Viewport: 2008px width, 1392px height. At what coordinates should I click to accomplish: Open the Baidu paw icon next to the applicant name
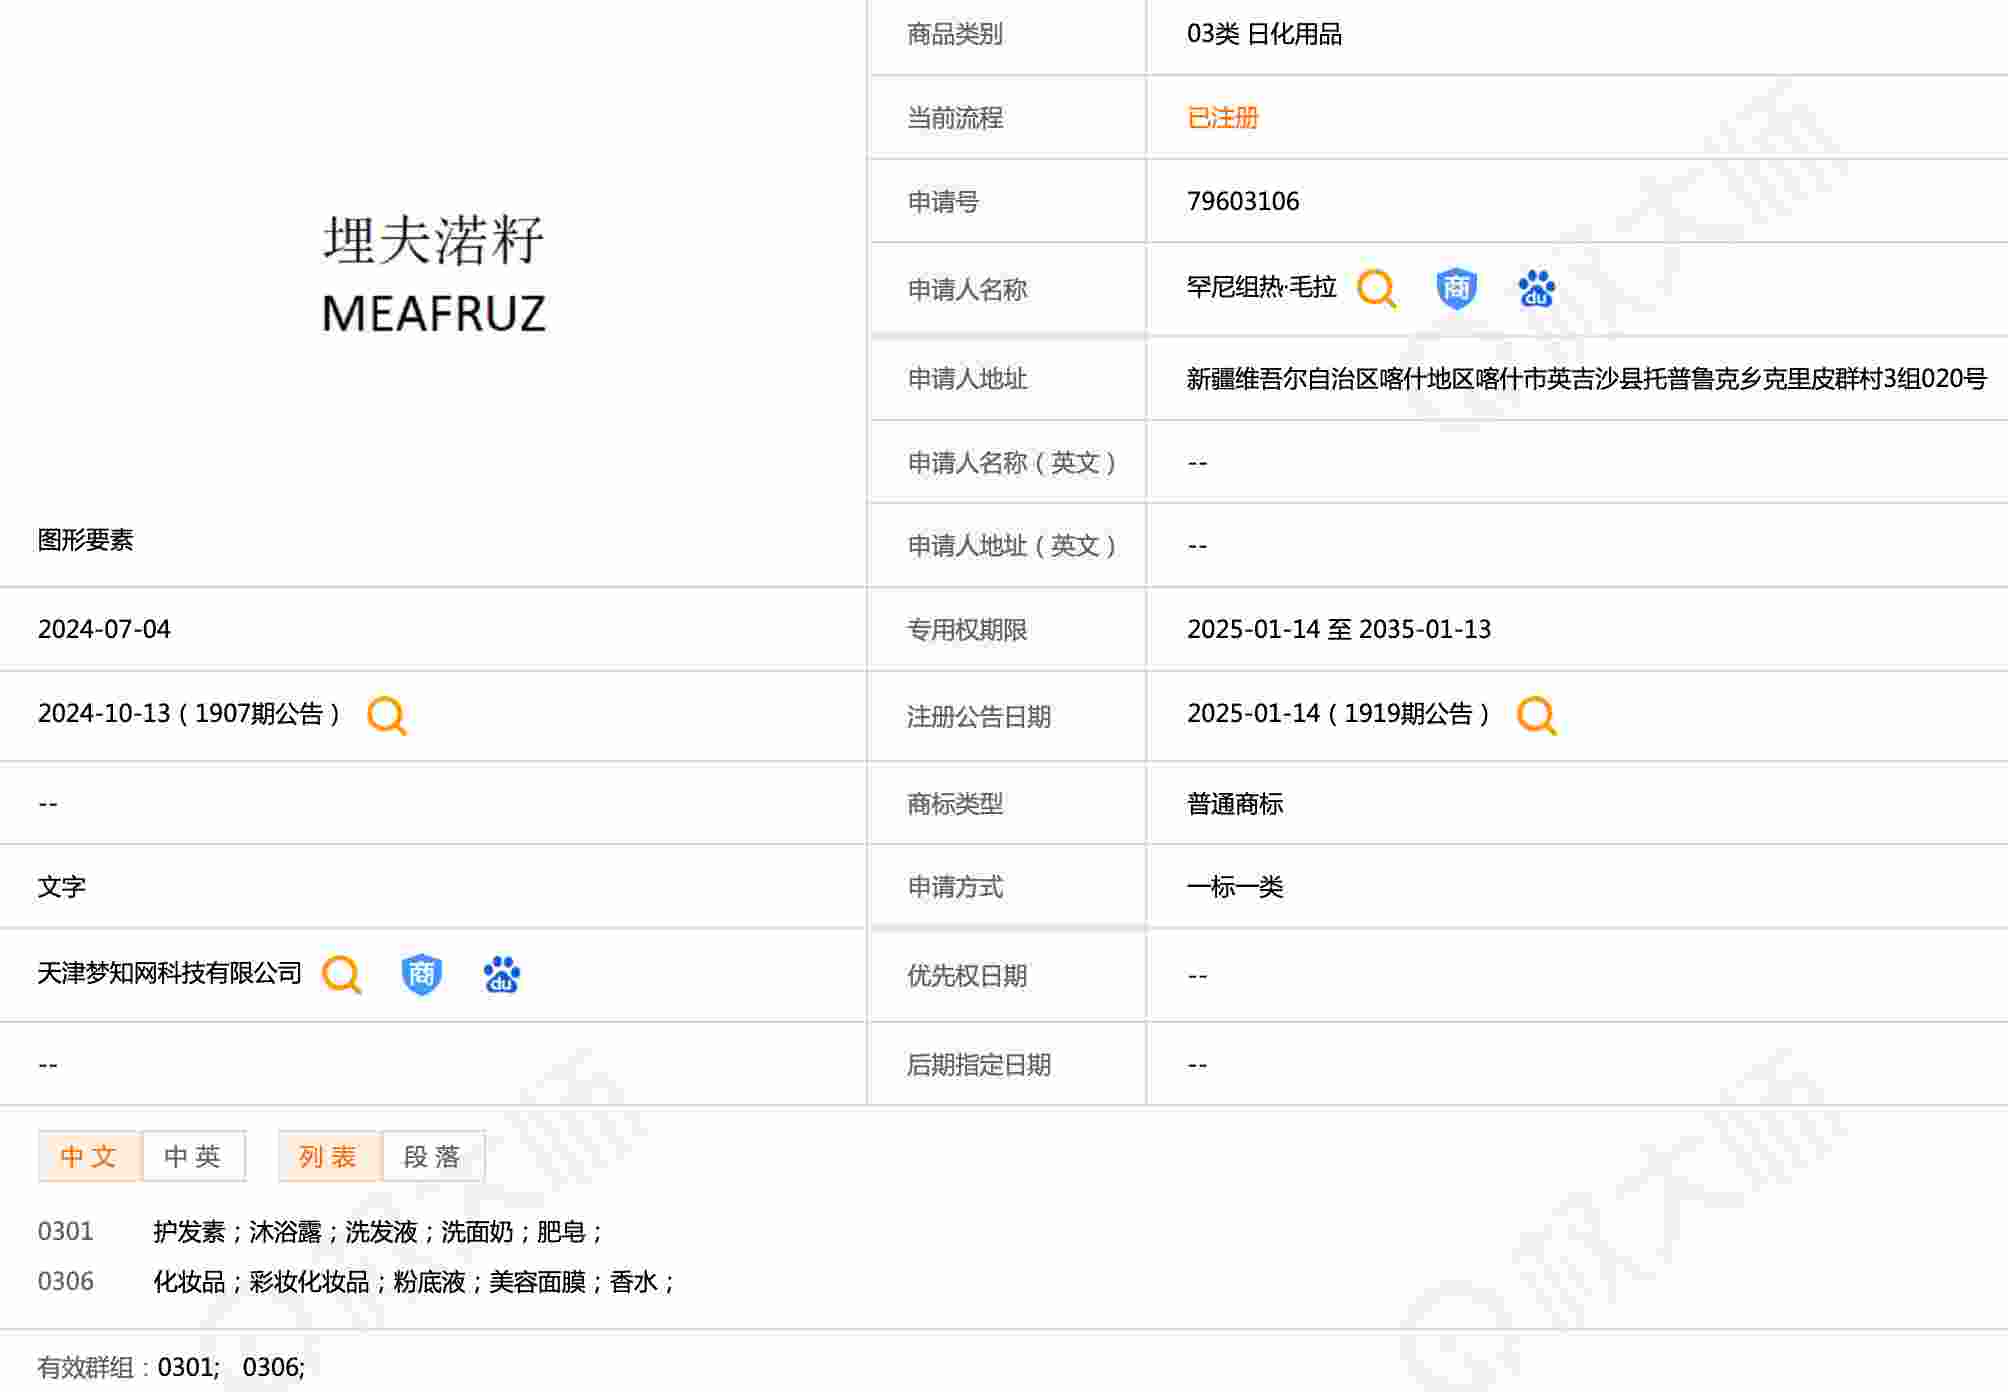coord(1536,289)
